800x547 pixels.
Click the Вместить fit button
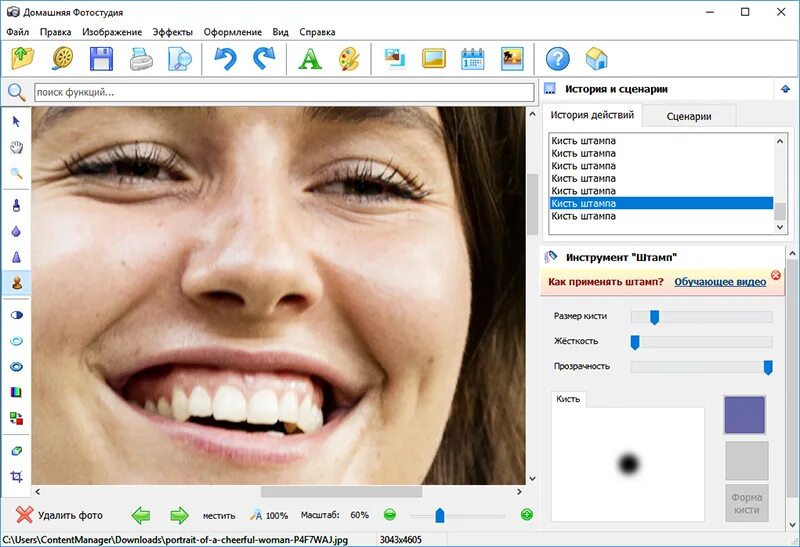click(x=219, y=516)
